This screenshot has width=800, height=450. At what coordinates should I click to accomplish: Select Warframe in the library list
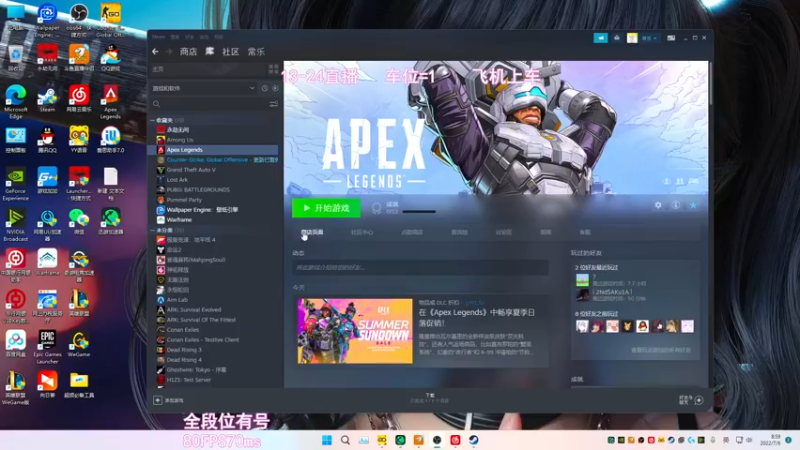179,220
